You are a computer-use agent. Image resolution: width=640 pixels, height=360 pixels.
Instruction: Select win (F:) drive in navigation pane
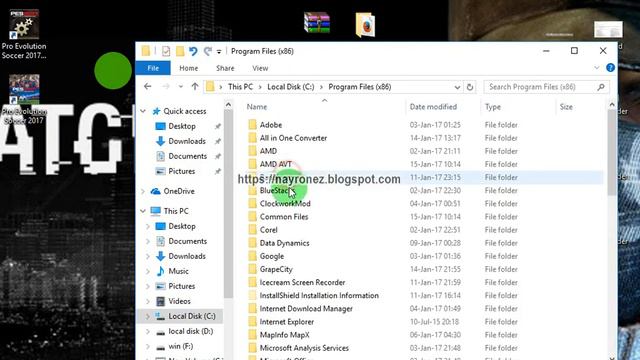pyautogui.click(x=180, y=346)
